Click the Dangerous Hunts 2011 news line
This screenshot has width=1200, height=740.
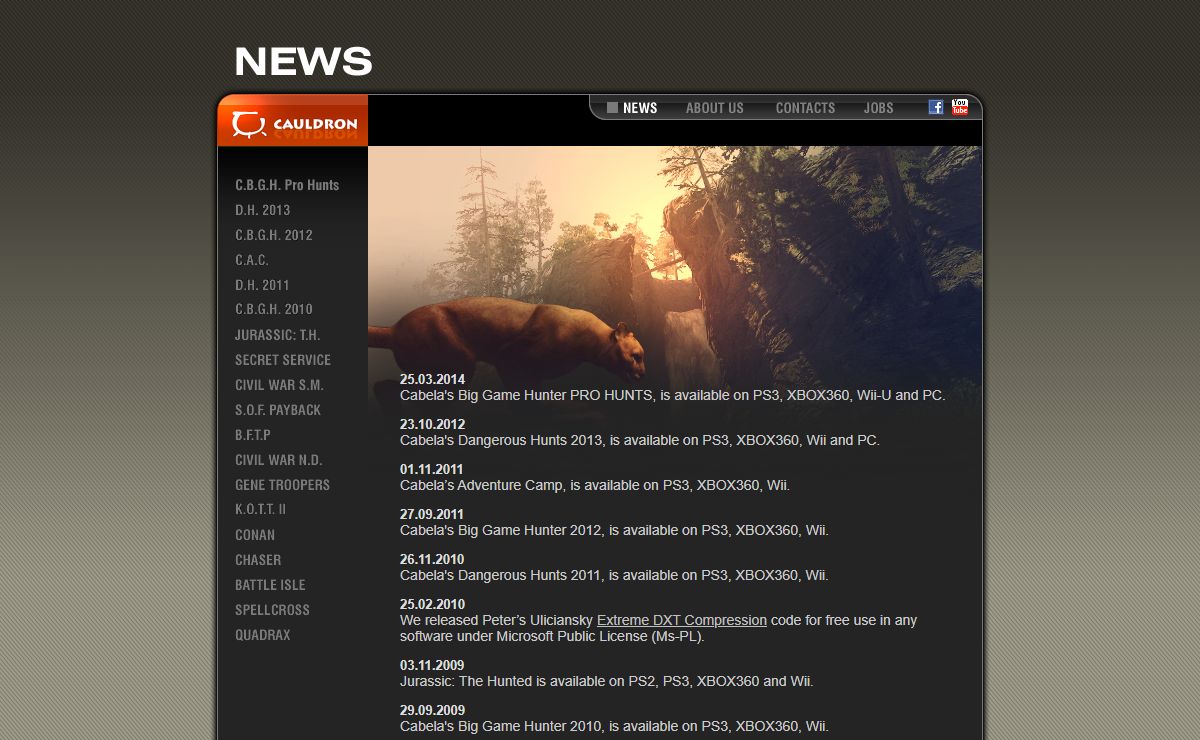click(x=614, y=575)
